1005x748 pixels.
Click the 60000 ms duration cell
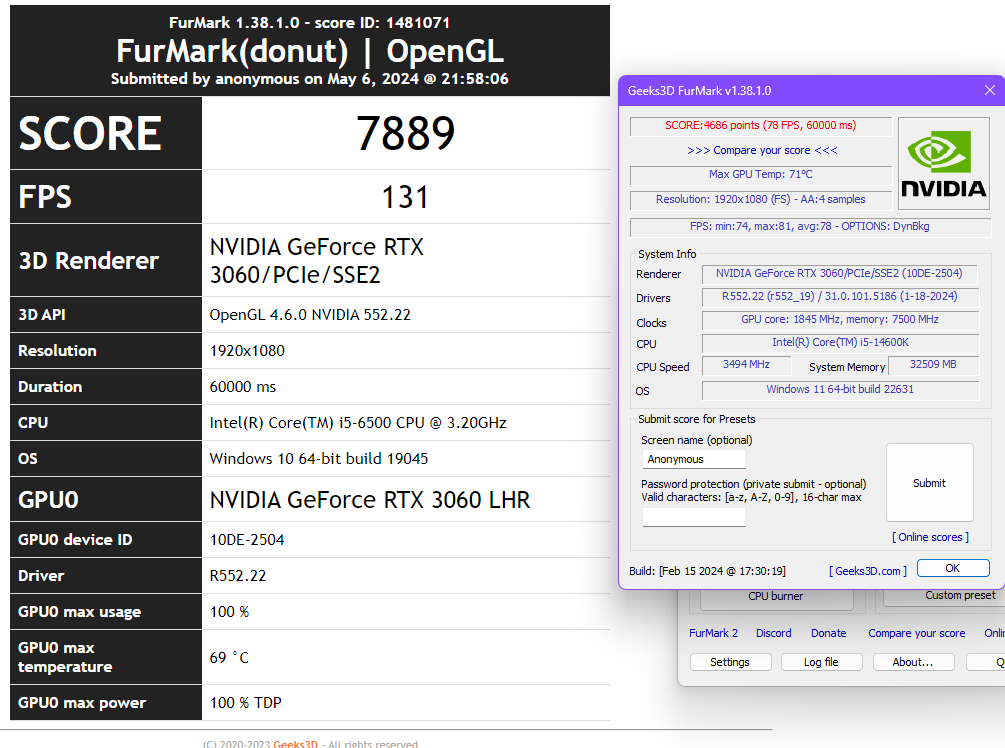(405, 386)
